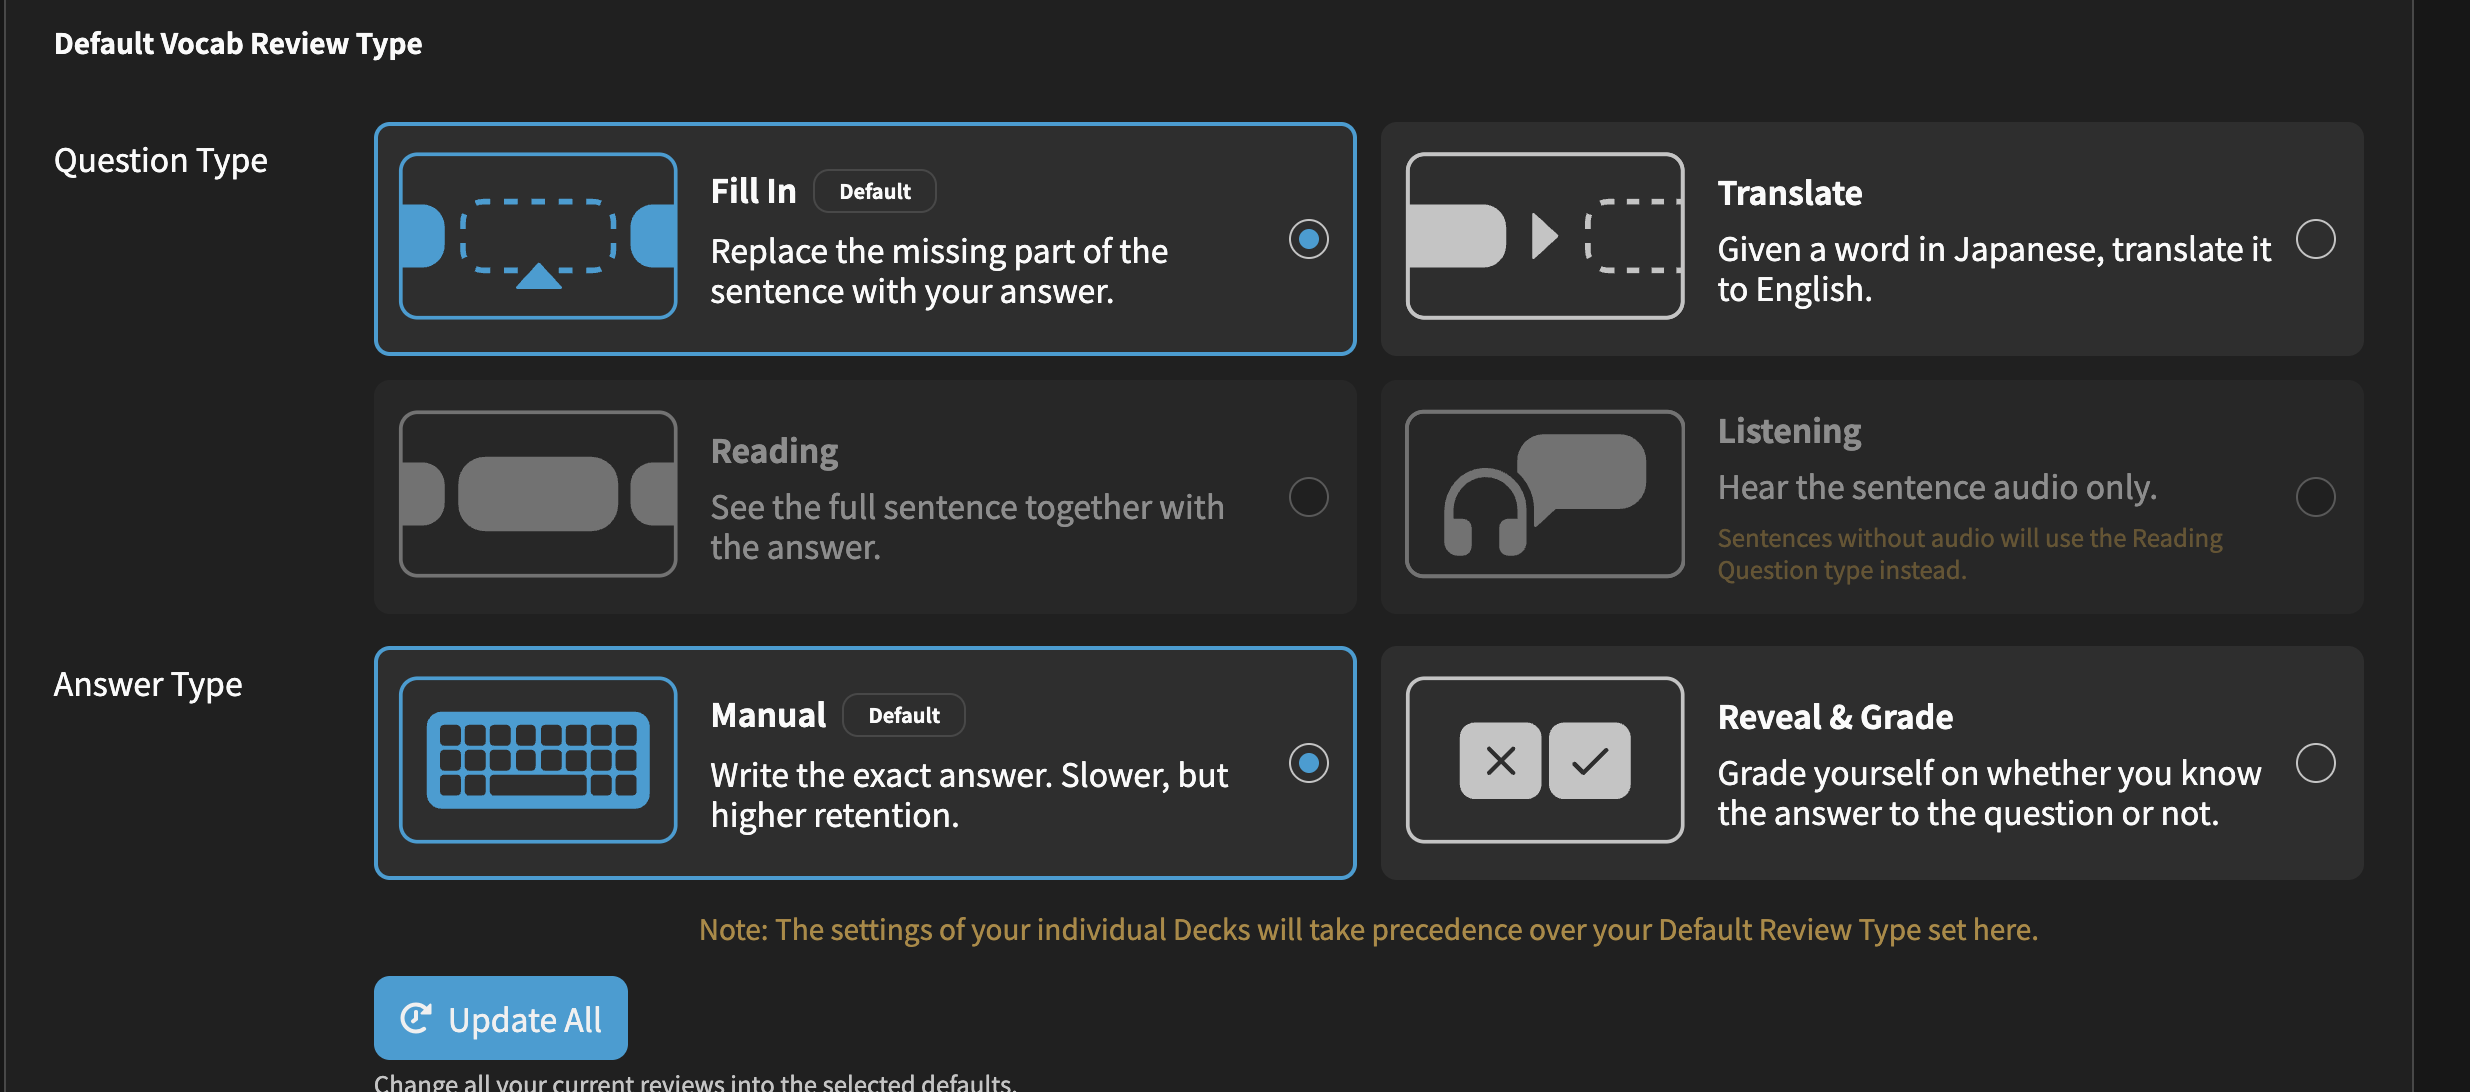Image resolution: width=2470 pixels, height=1092 pixels.
Task: Select the Fill In radio button
Action: click(x=1308, y=239)
